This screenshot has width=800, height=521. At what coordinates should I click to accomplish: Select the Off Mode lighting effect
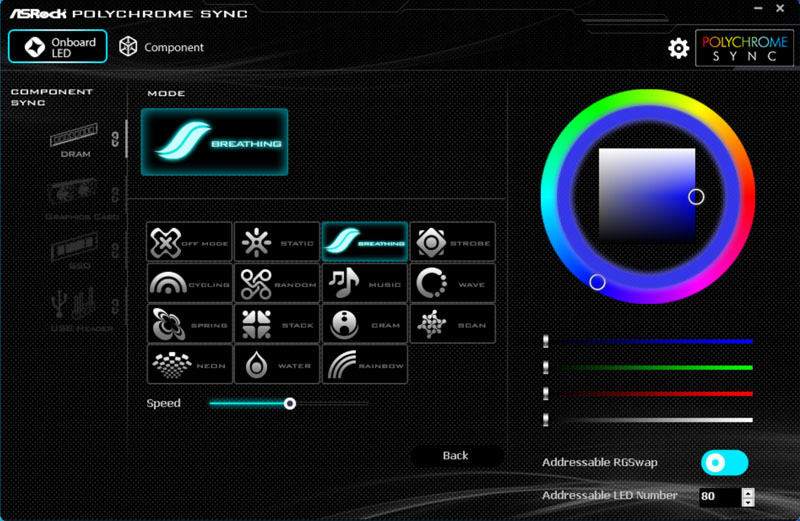tap(189, 242)
